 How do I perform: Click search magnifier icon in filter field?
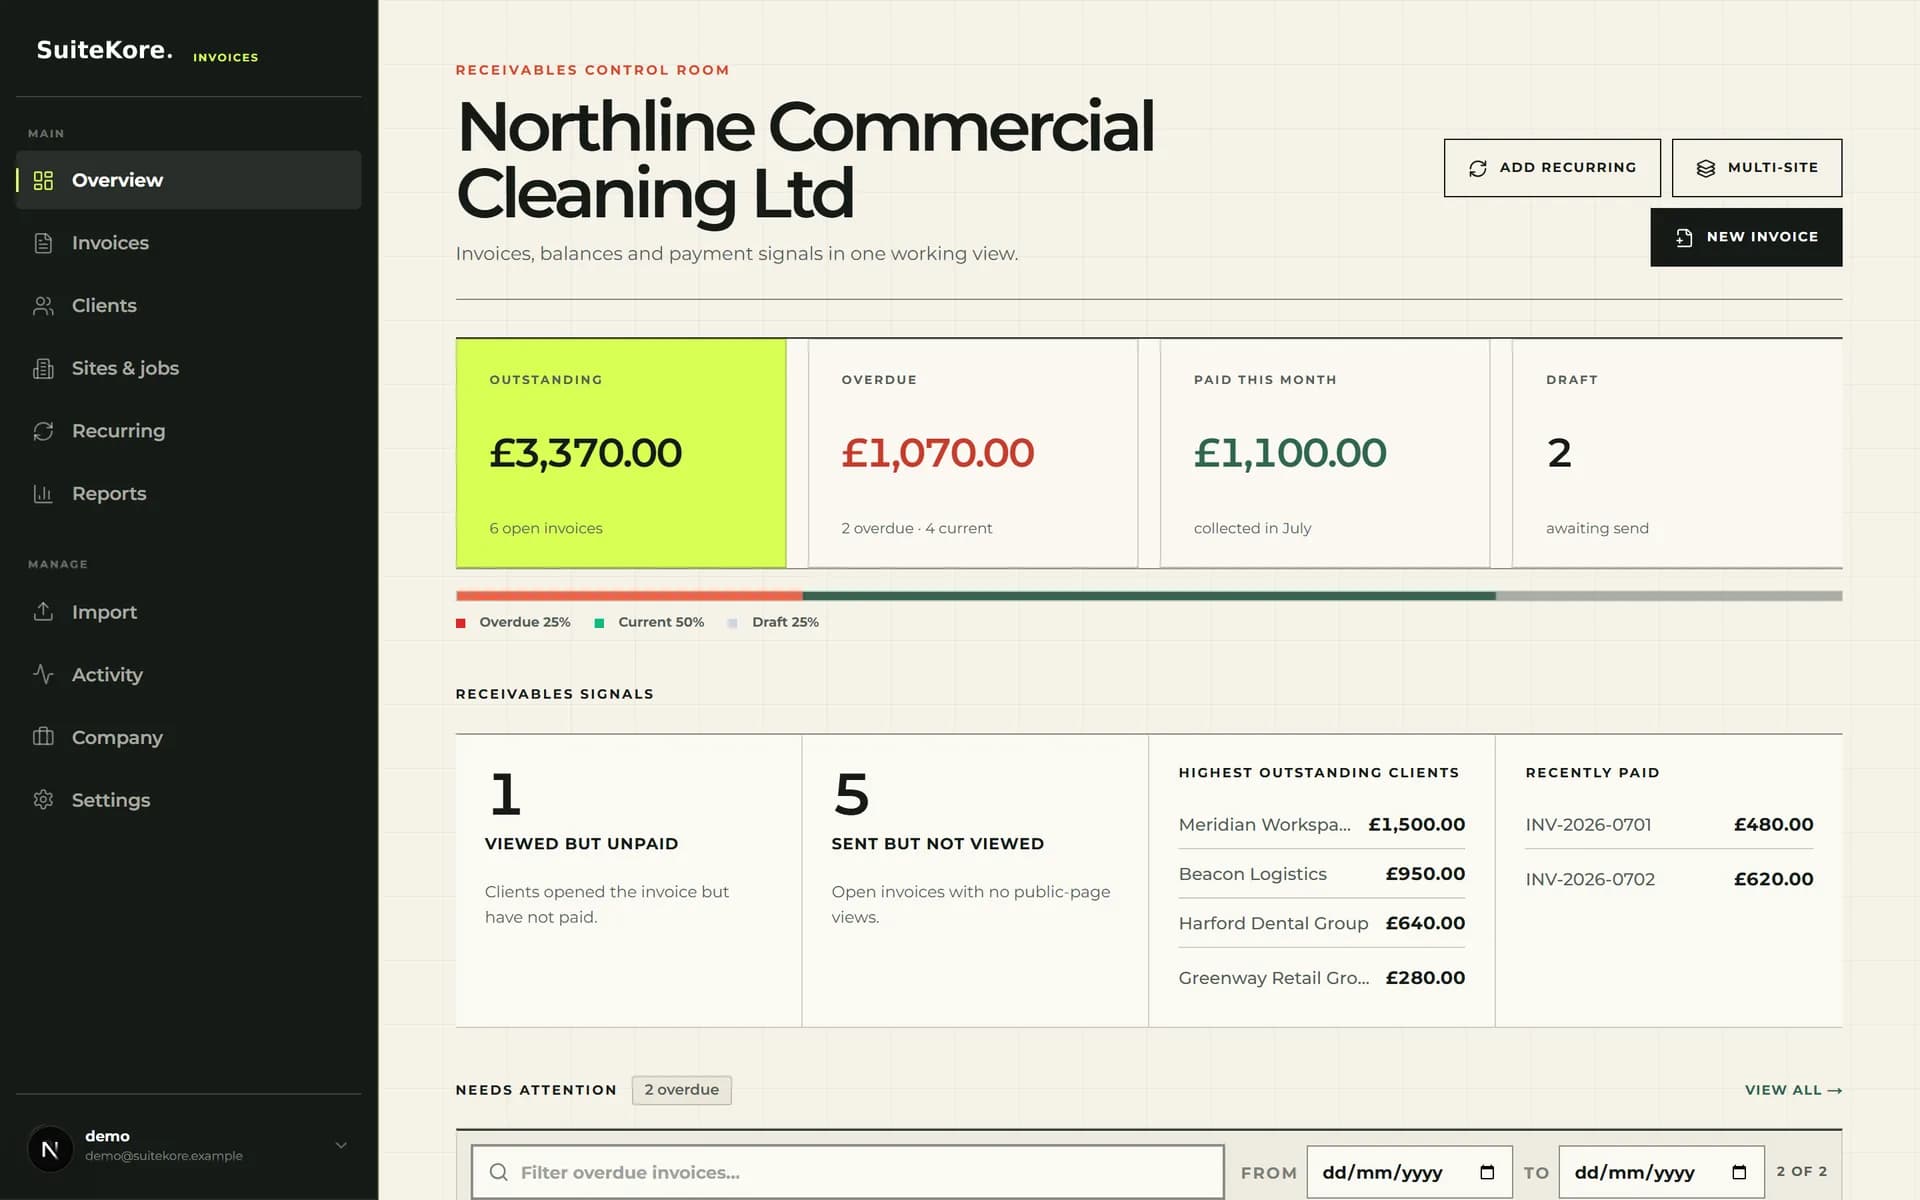tap(498, 1172)
